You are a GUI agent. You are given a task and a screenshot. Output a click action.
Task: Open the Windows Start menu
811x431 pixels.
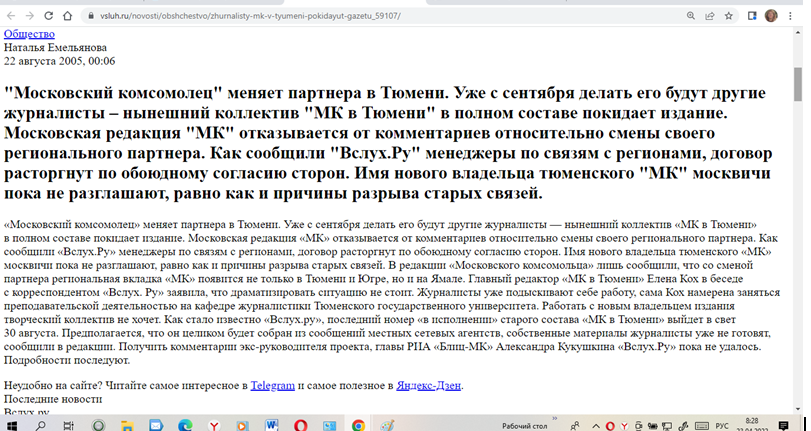pyautogui.click(x=11, y=425)
